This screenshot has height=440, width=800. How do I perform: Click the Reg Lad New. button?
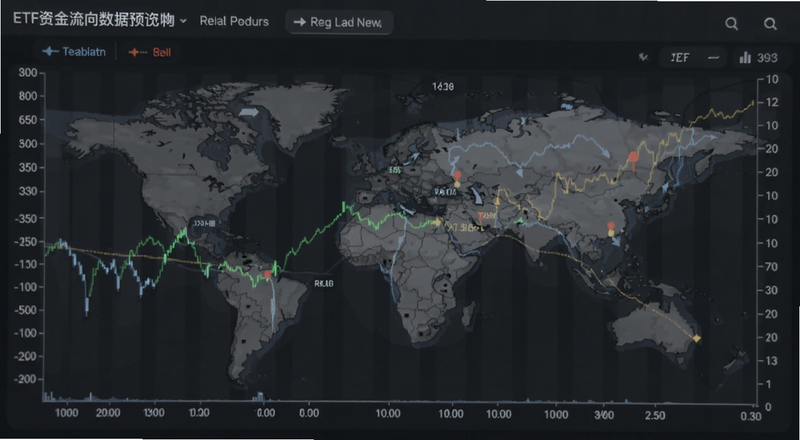(x=339, y=22)
